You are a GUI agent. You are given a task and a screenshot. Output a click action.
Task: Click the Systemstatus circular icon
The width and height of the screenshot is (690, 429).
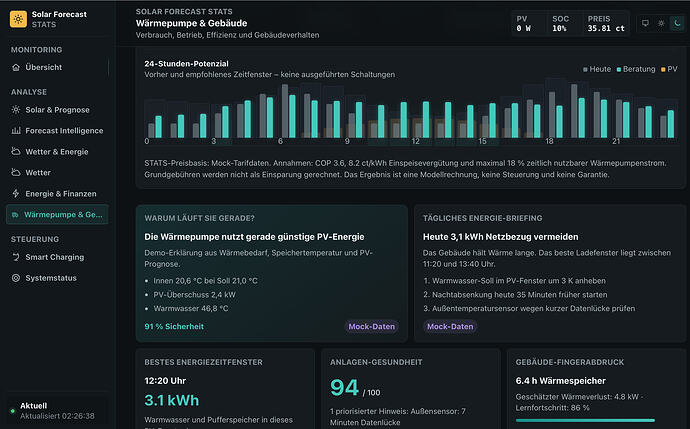tap(16, 278)
